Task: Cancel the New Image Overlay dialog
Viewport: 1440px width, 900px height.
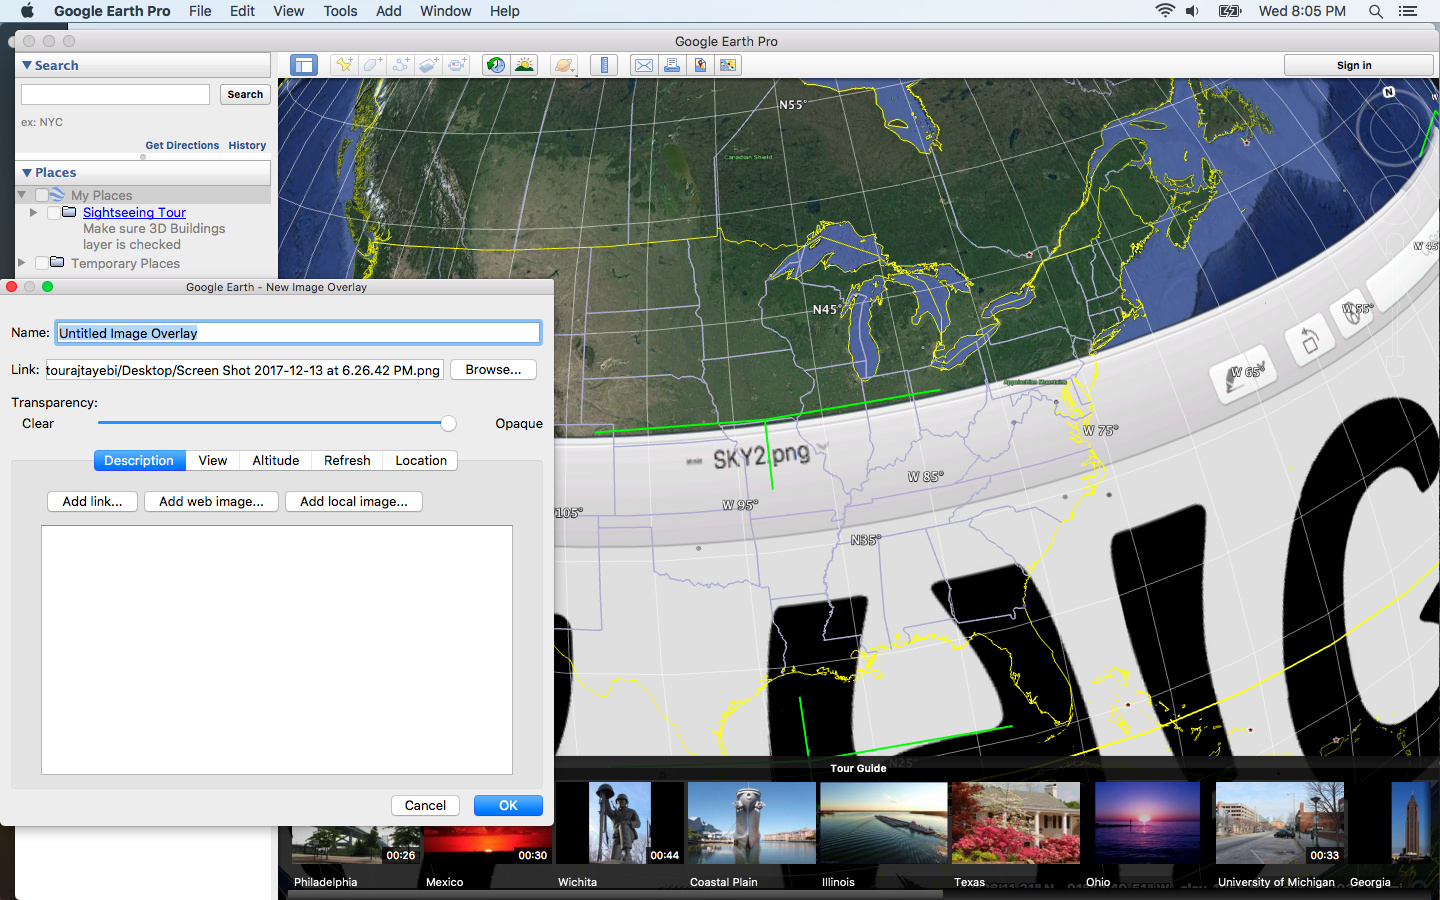Action: click(425, 805)
